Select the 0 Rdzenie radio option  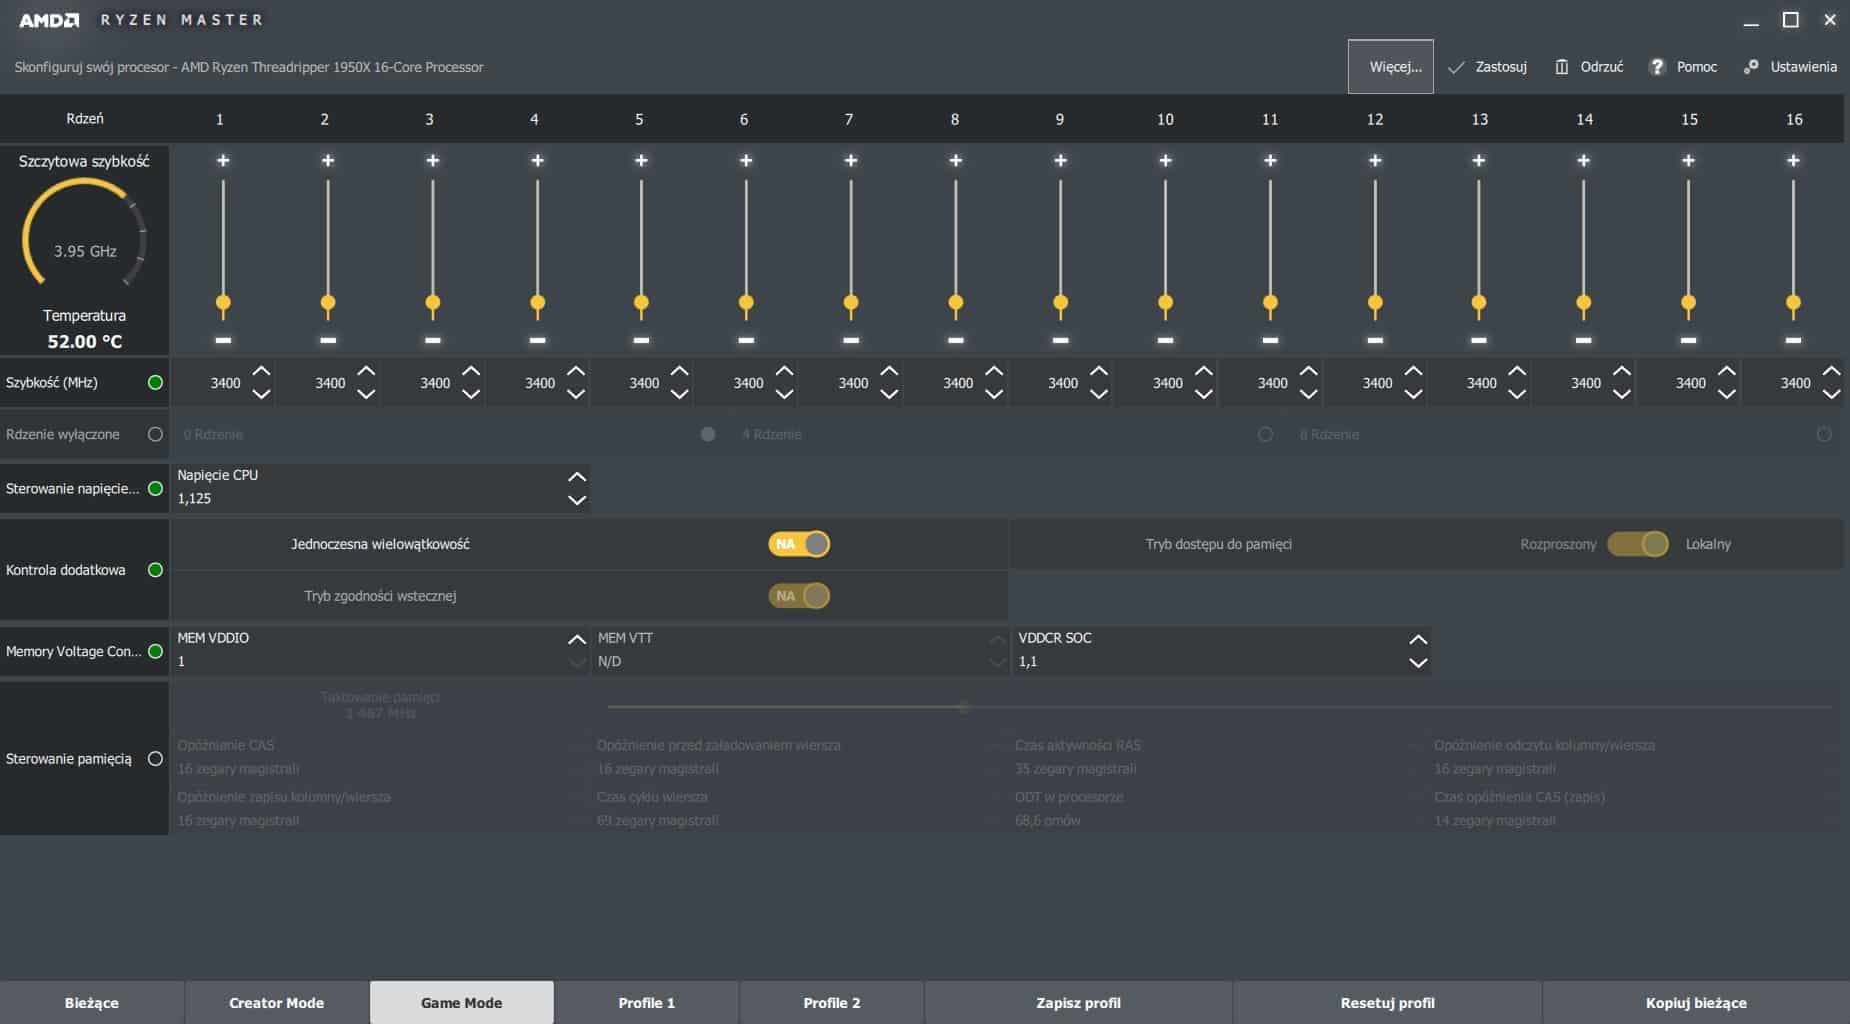(x=708, y=434)
